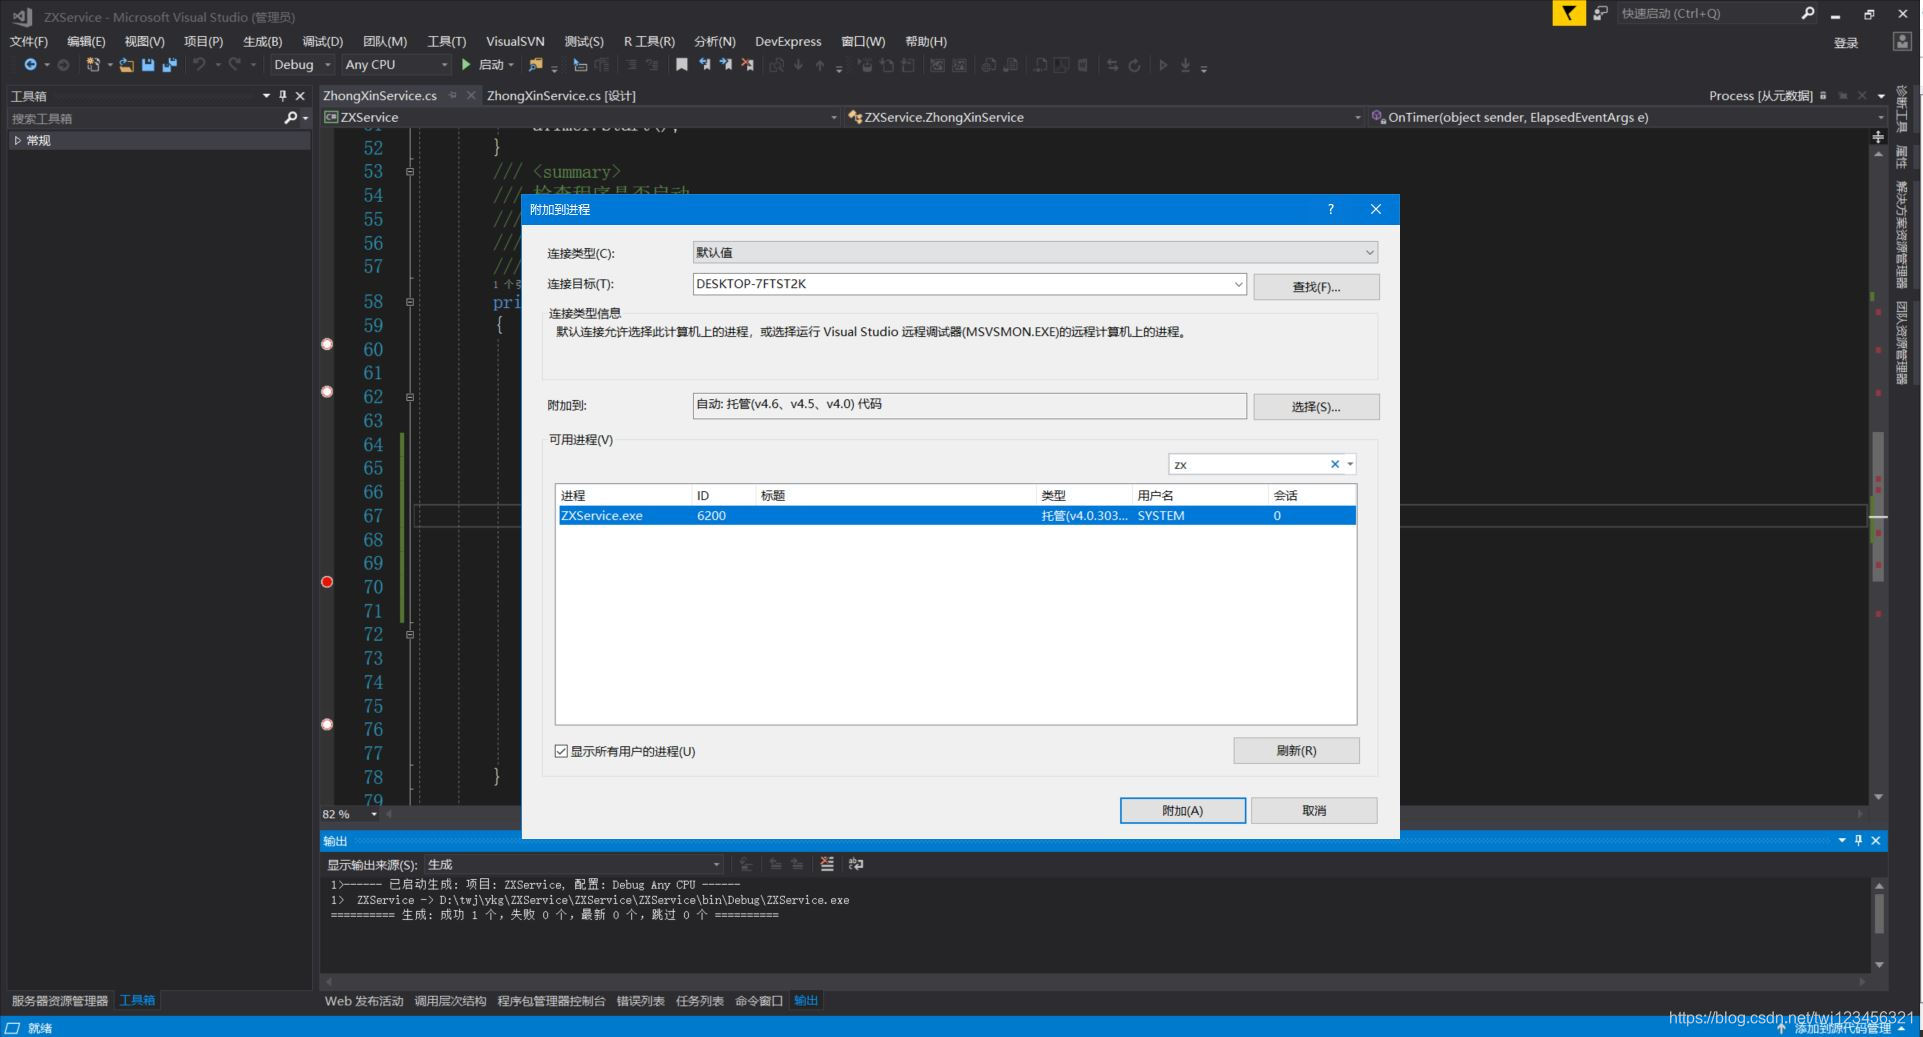Close the toolbox panel with its X
1923x1037 pixels.
[x=300, y=96]
